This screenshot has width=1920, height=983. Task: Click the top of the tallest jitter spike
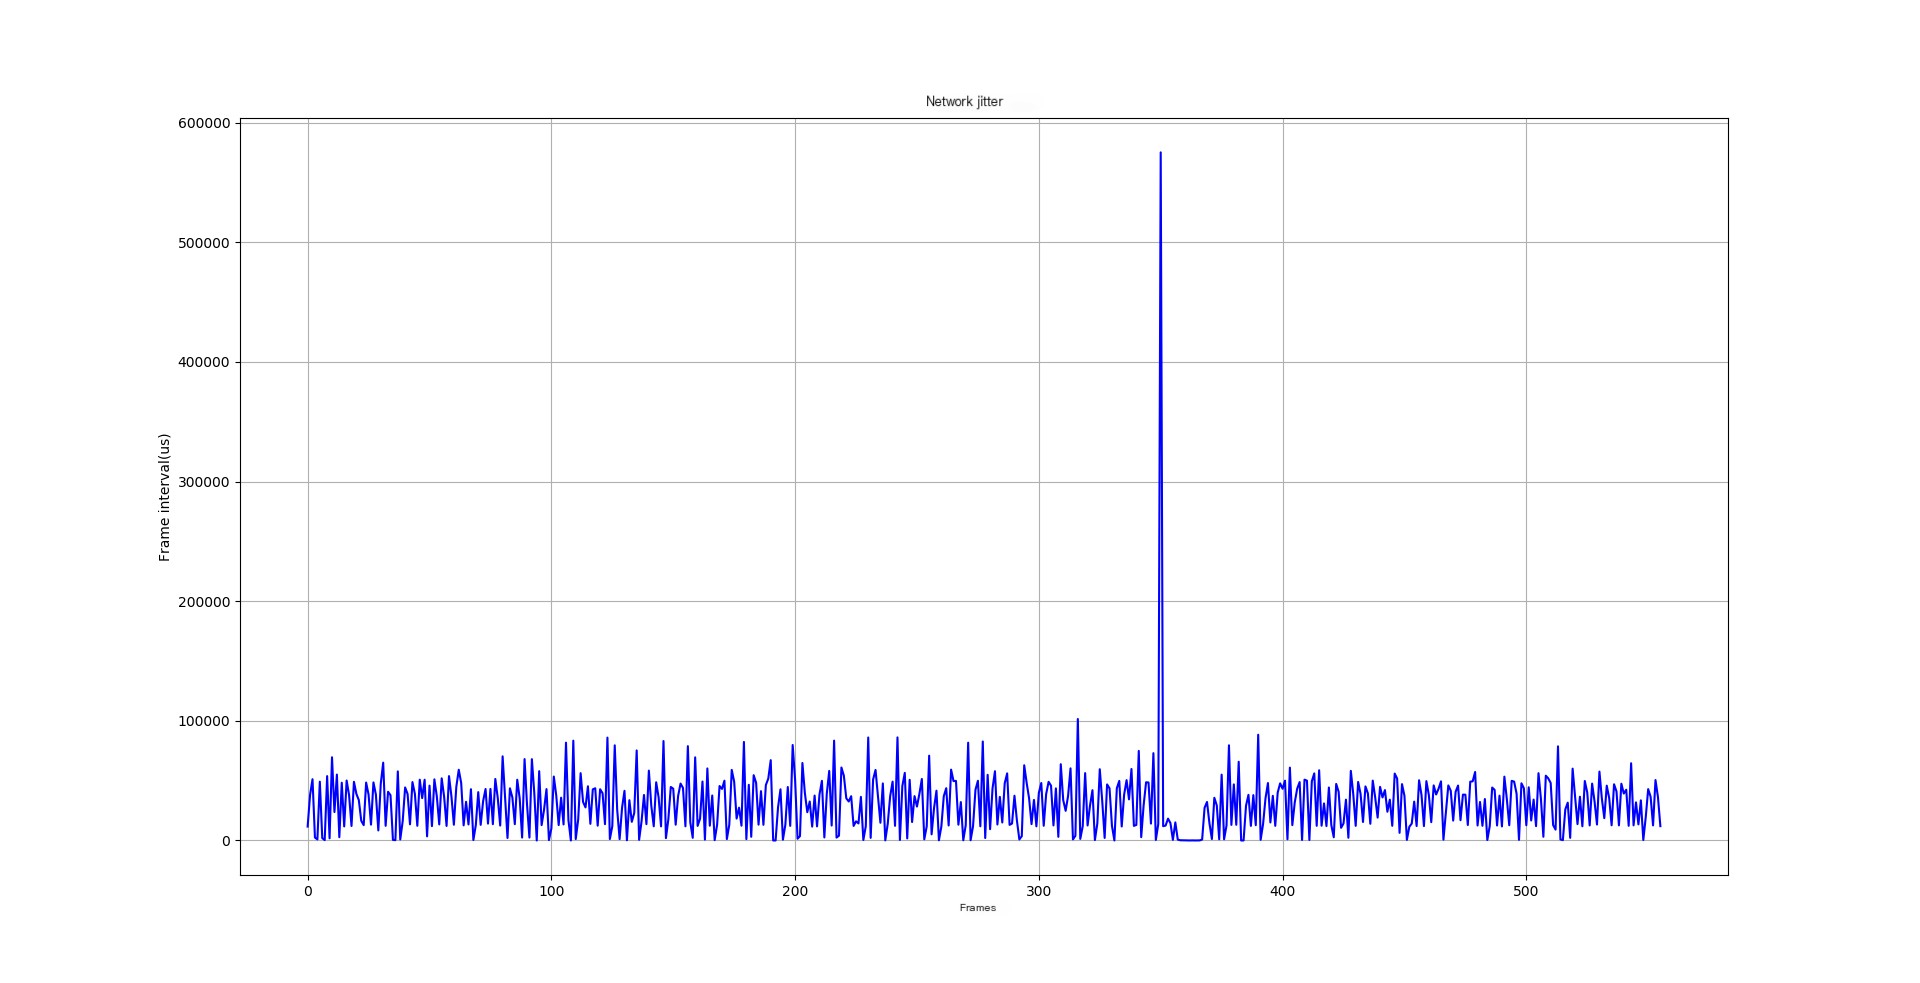coord(1160,153)
